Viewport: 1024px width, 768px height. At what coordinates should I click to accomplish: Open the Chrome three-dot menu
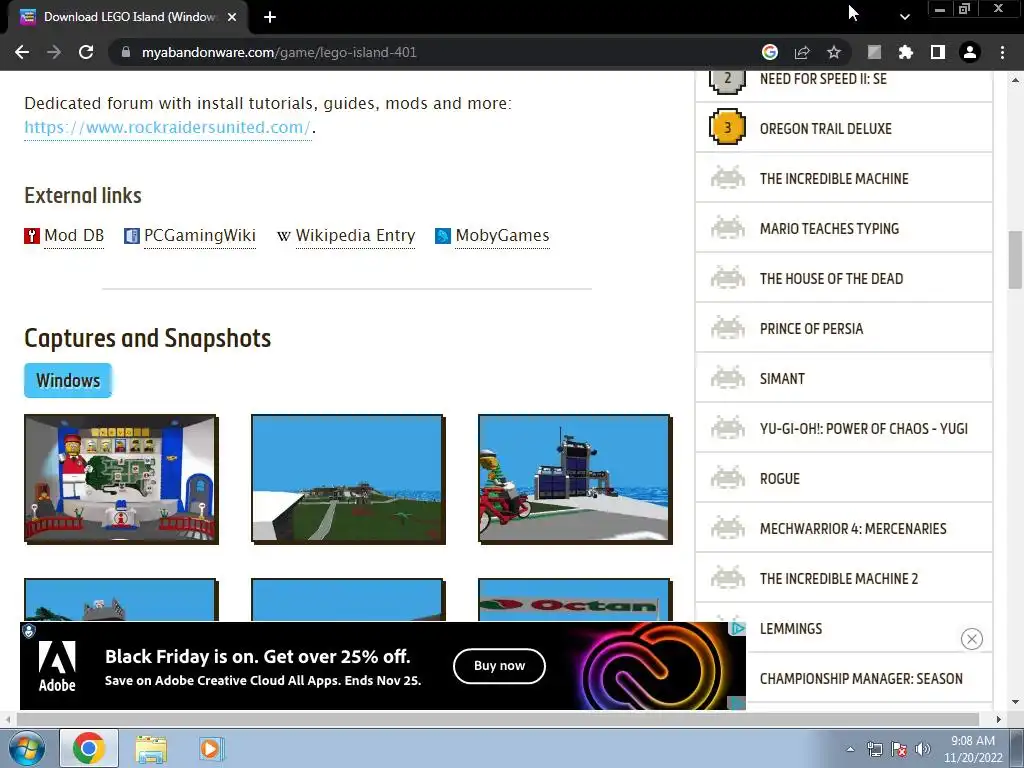[x=1002, y=52]
